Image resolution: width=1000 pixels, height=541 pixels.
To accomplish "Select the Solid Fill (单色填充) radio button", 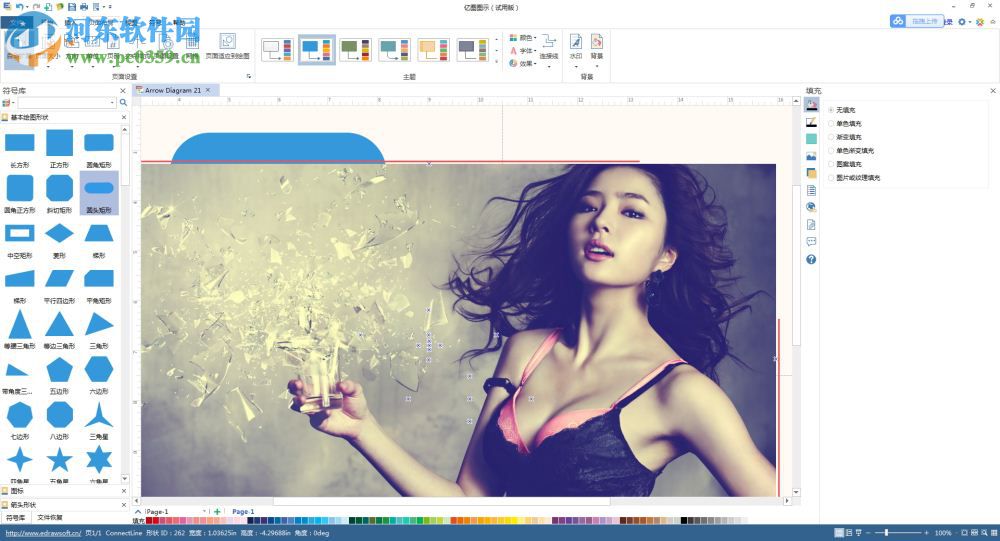I will 831,123.
